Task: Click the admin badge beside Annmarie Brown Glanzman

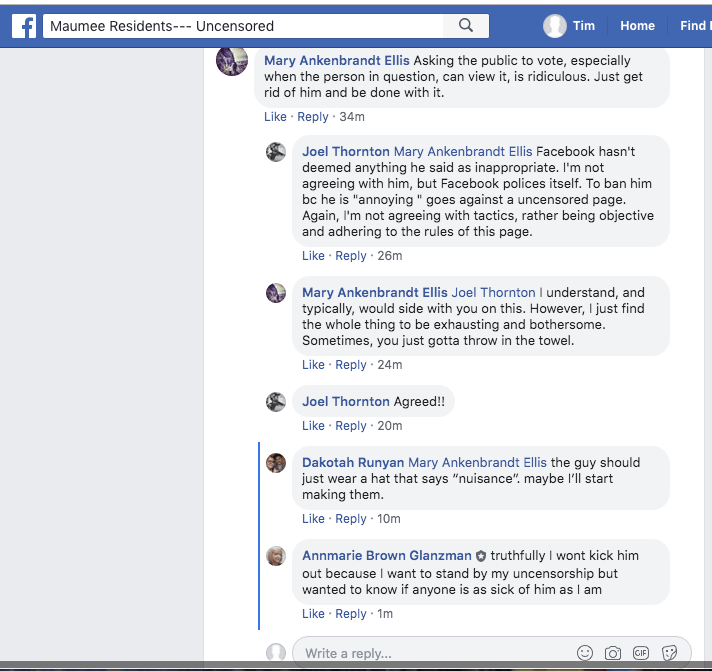Action: coord(481,556)
